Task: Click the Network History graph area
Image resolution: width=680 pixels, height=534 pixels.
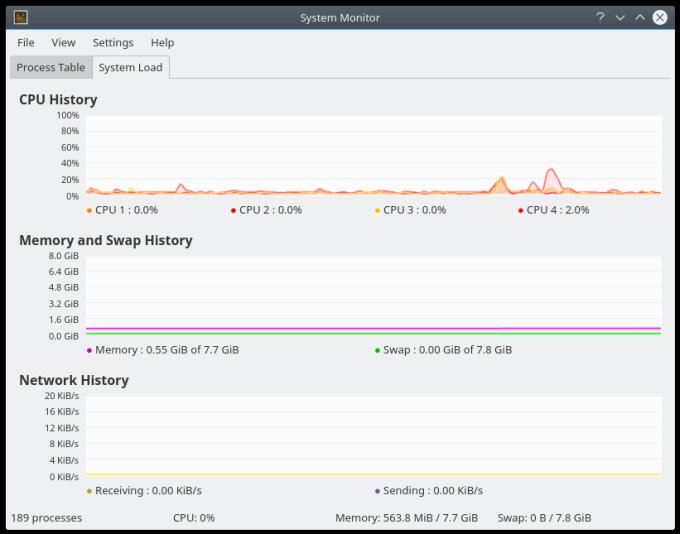Action: pyautogui.click(x=372, y=435)
